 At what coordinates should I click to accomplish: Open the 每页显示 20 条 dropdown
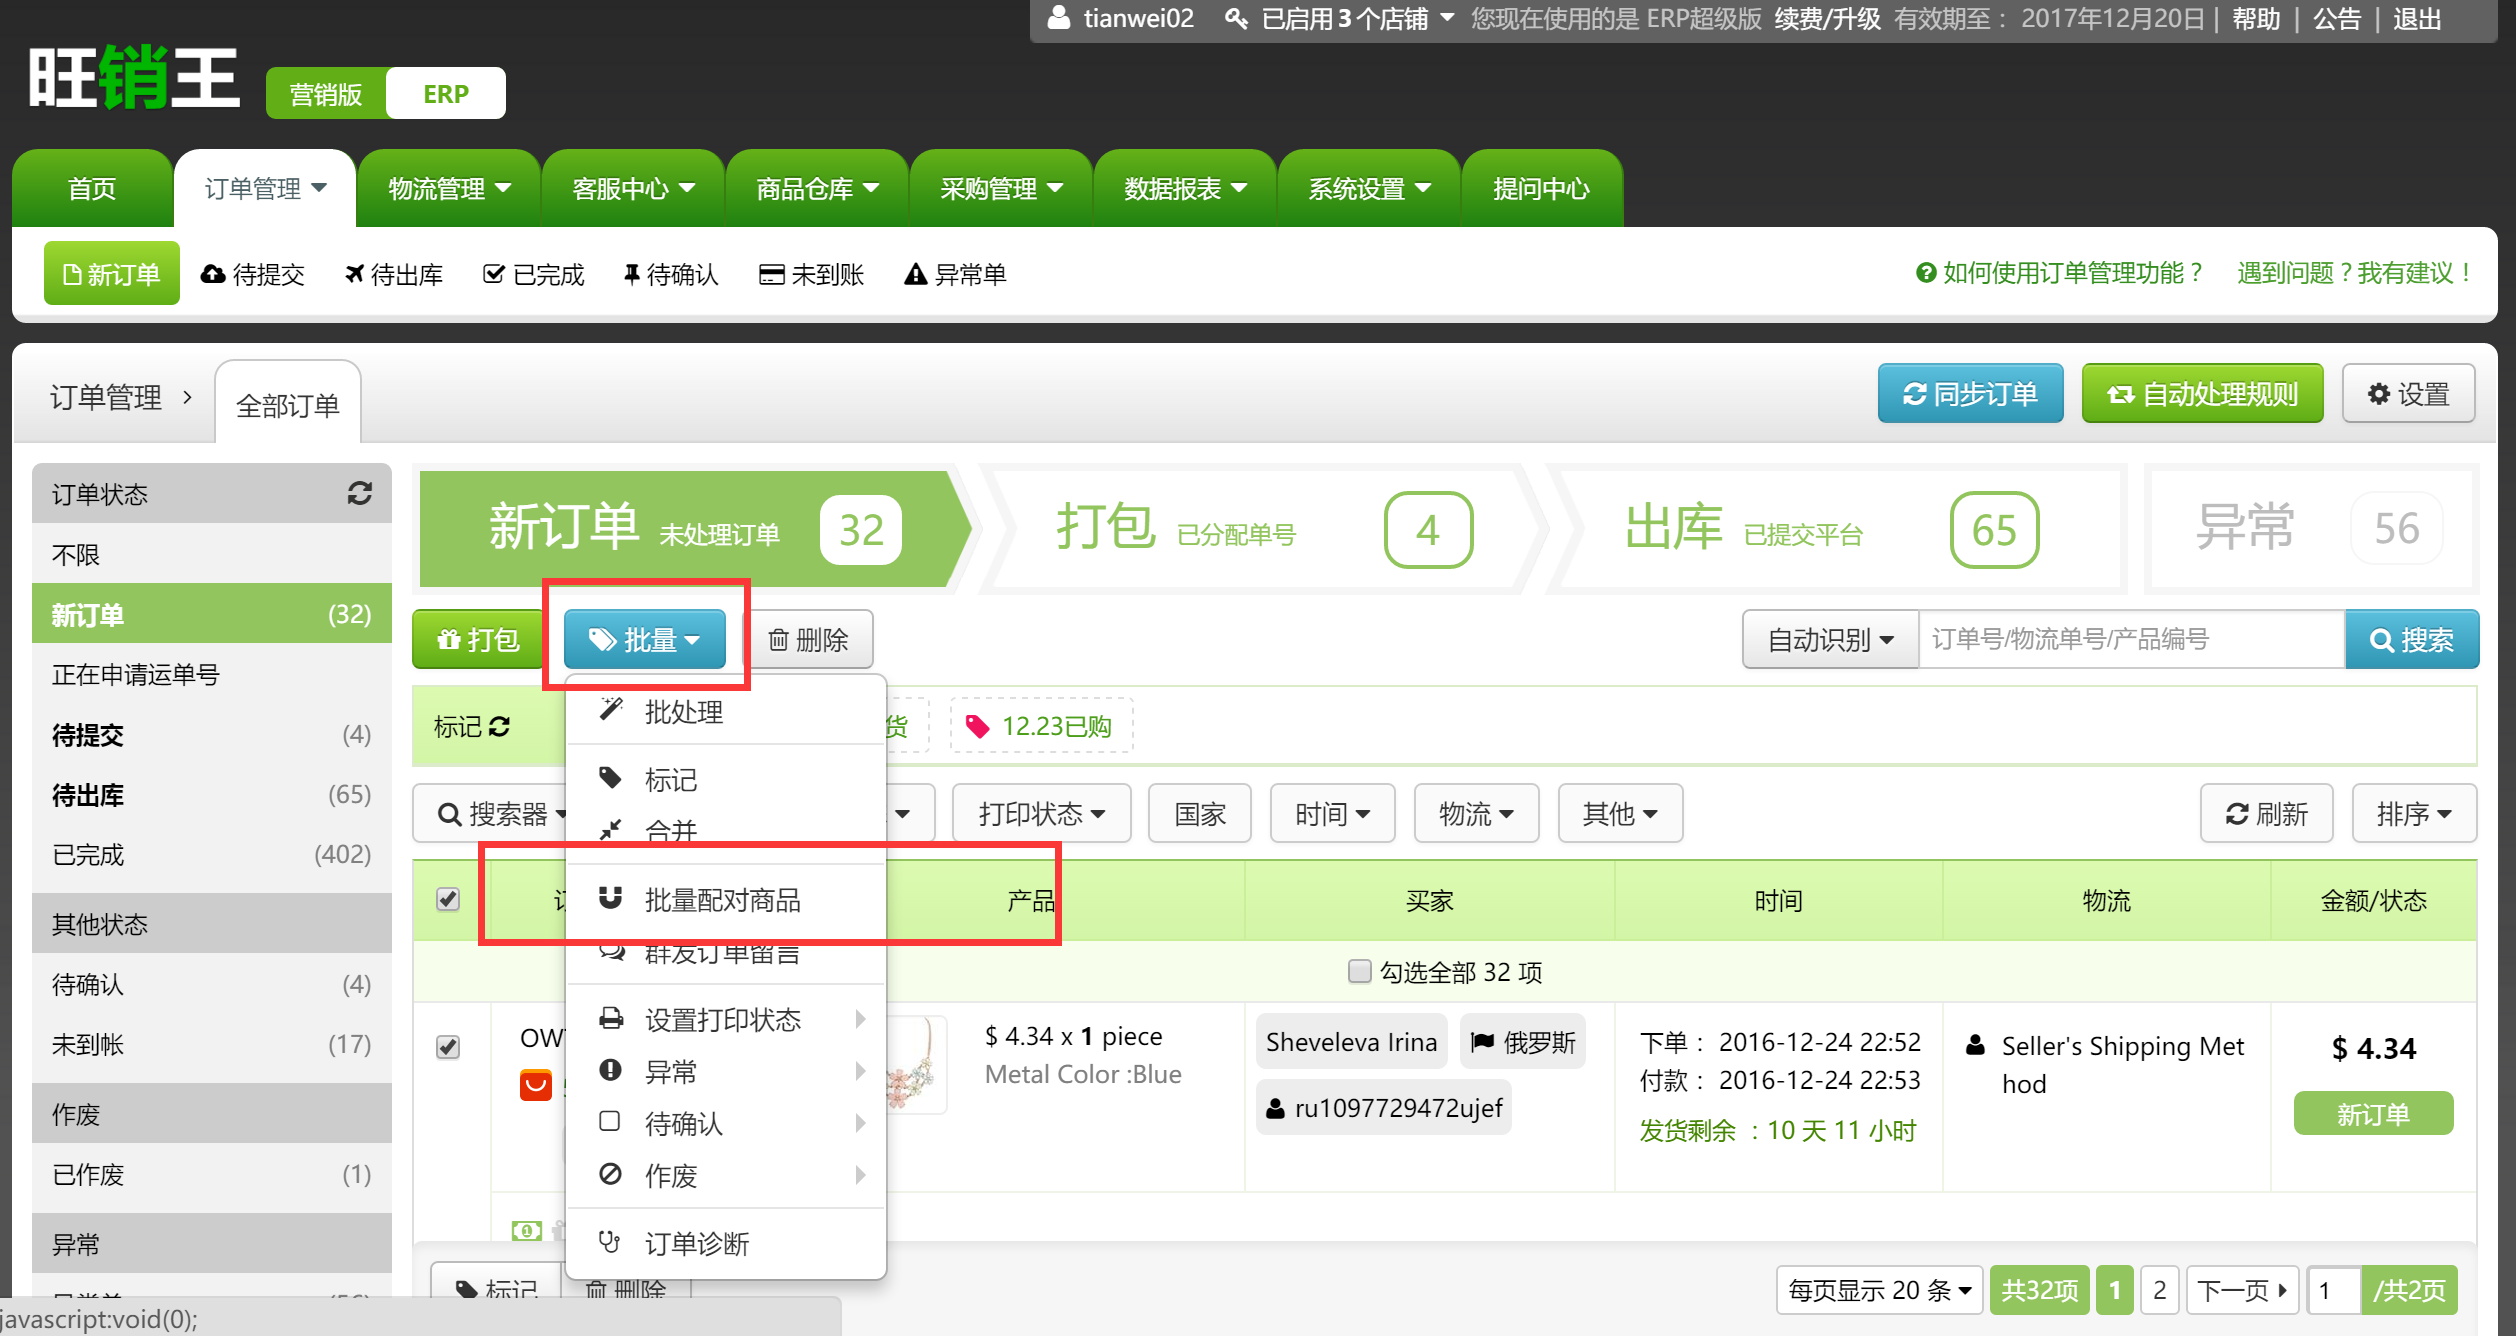tap(1879, 1290)
